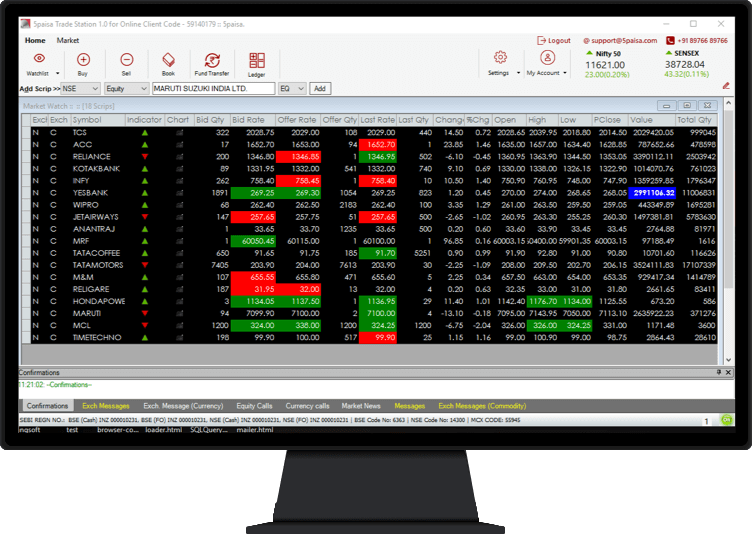Open the EQ series dropdown
The width and height of the screenshot is (752, 534).
point(292,89)
